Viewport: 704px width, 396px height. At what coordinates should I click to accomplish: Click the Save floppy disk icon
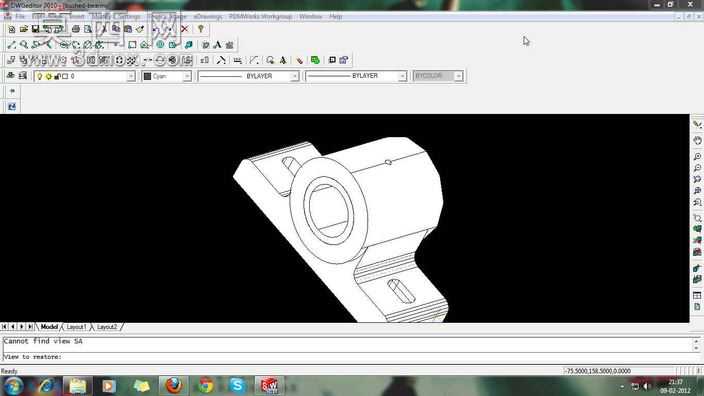(x=35, y=29)
